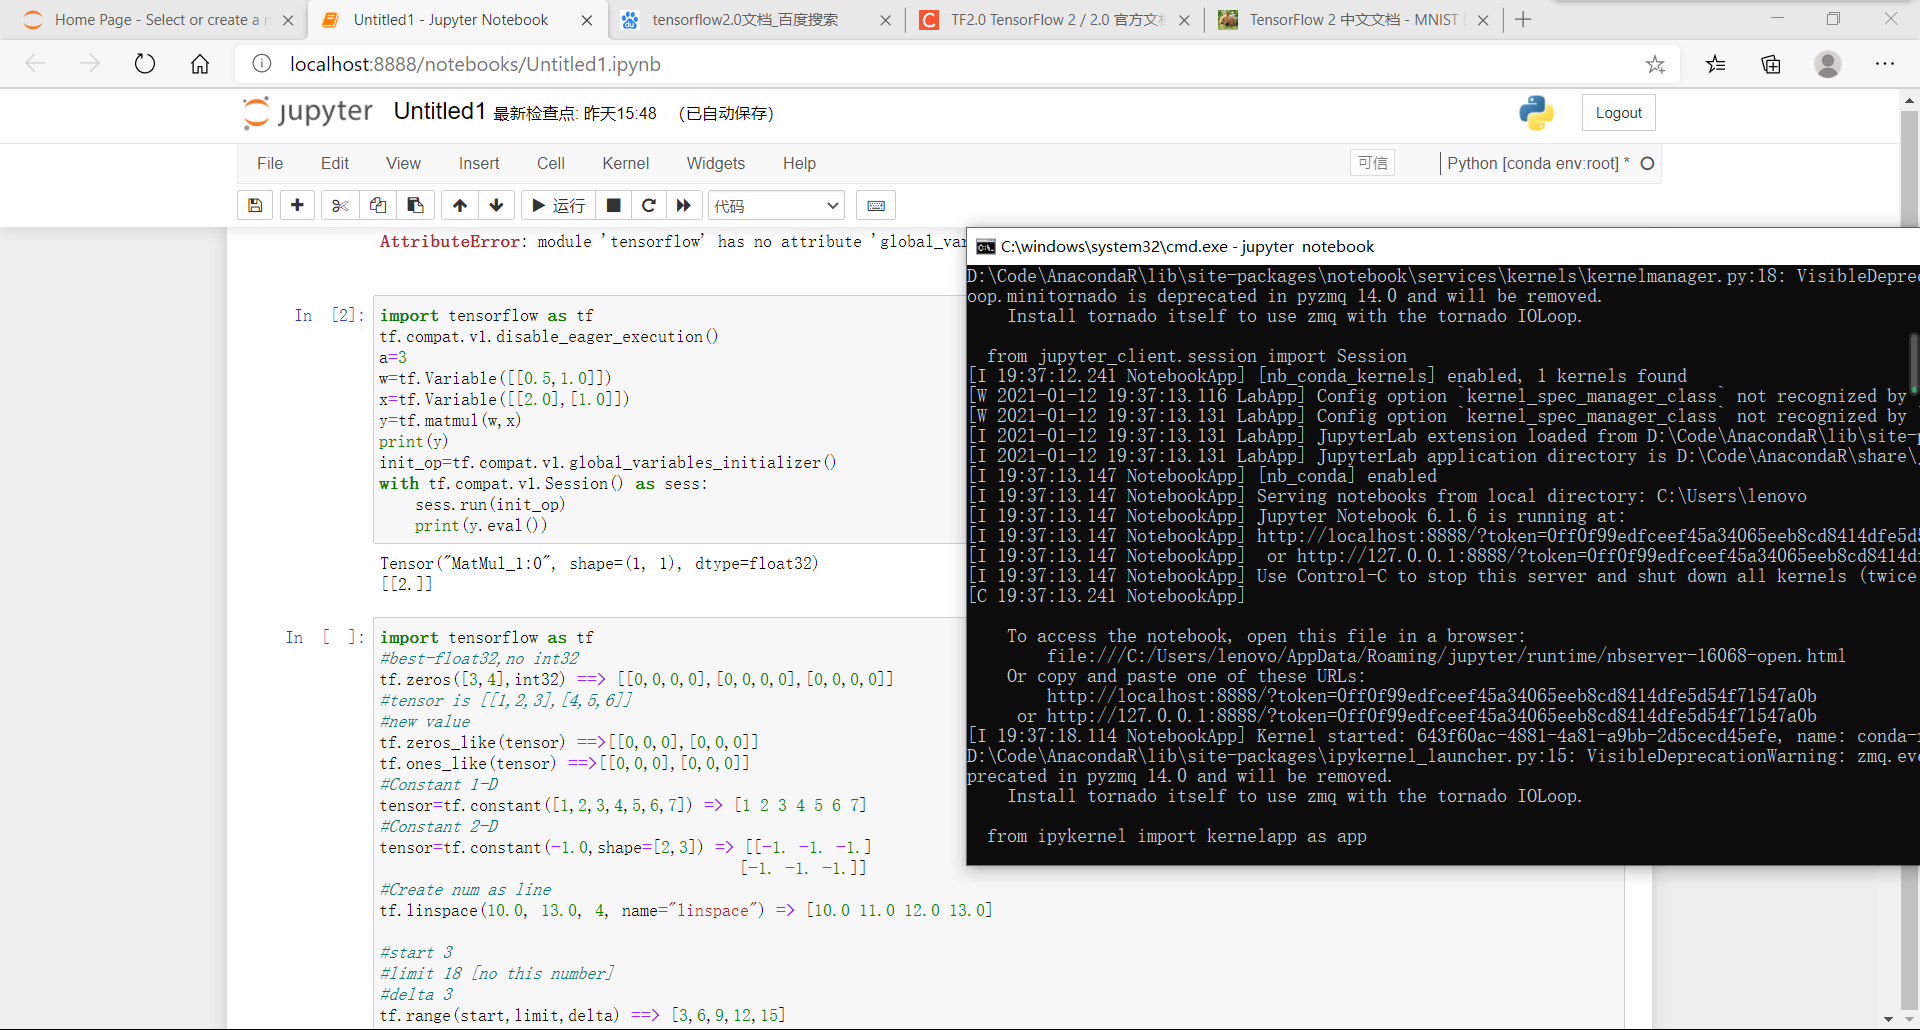
Task: Add this page to favorites star
Action: (x=1656, y=64)
